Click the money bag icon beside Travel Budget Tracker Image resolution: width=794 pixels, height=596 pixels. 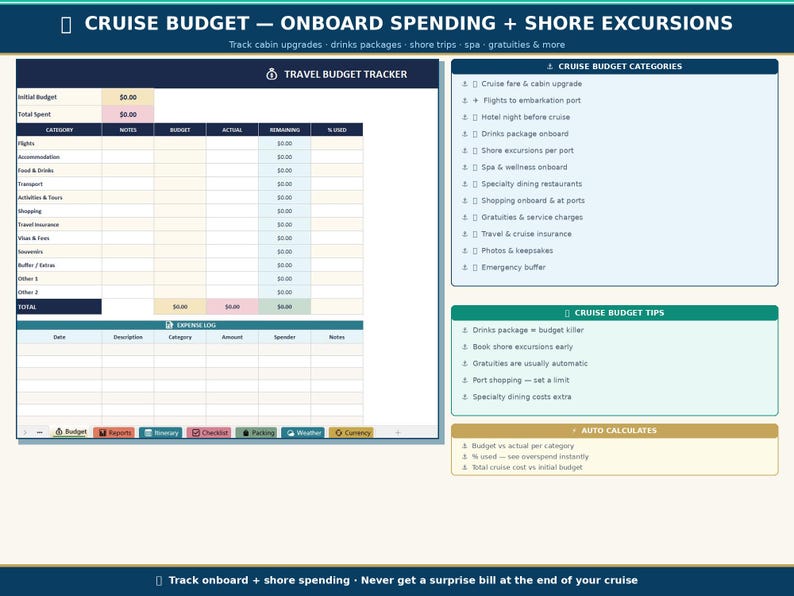coord(271,74)
